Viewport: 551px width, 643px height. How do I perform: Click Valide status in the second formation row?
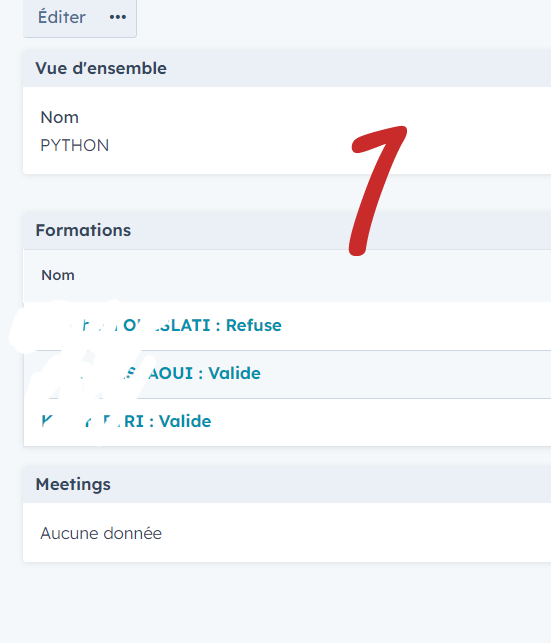235,373
